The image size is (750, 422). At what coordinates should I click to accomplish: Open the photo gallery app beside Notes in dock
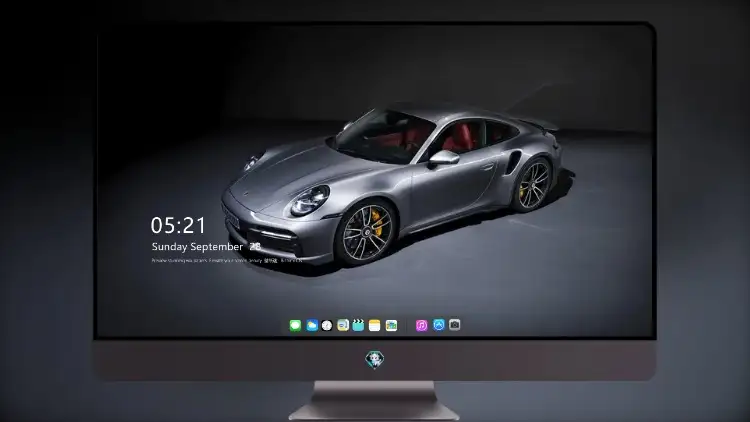coord(391,325)
